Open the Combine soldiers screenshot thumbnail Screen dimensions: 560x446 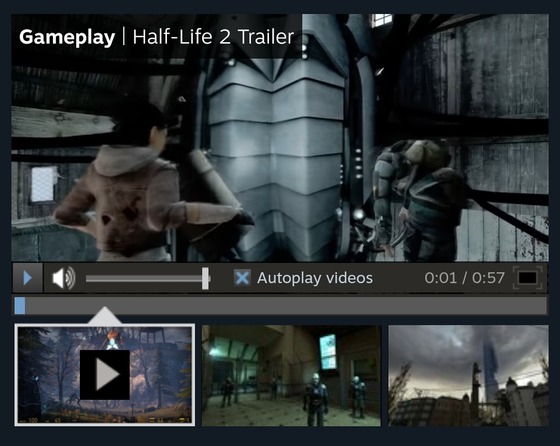point(291,375)
